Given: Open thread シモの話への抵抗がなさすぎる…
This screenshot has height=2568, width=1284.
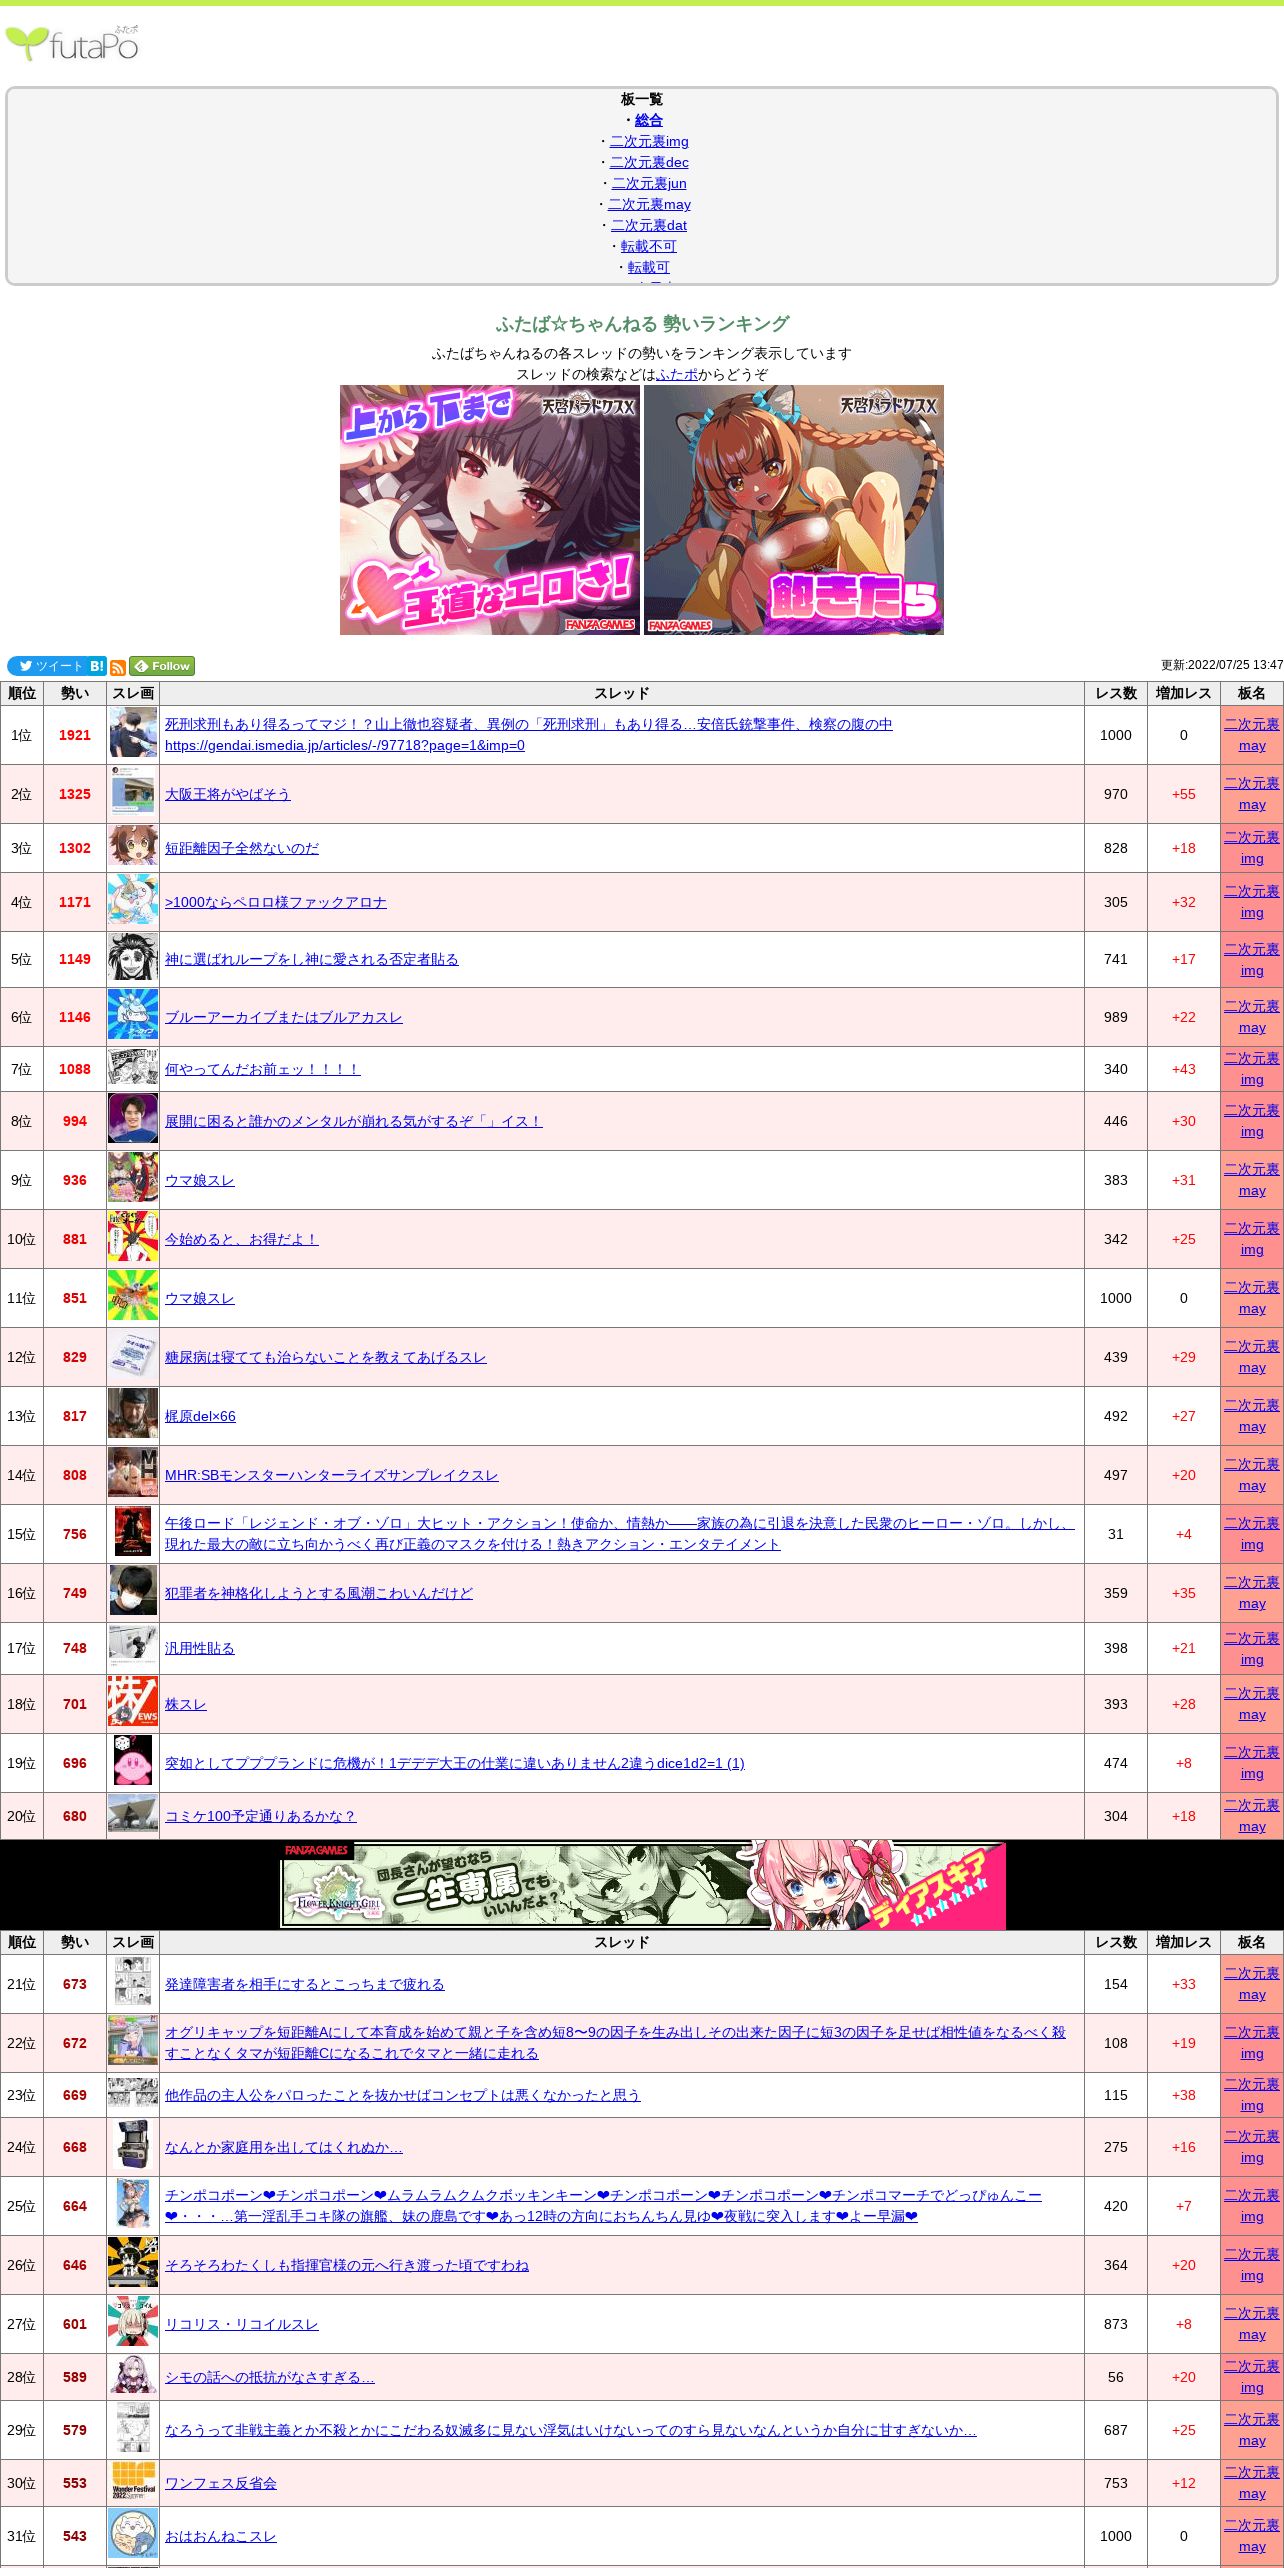Looking at the screenshot, I should [x=269, y=2377].
